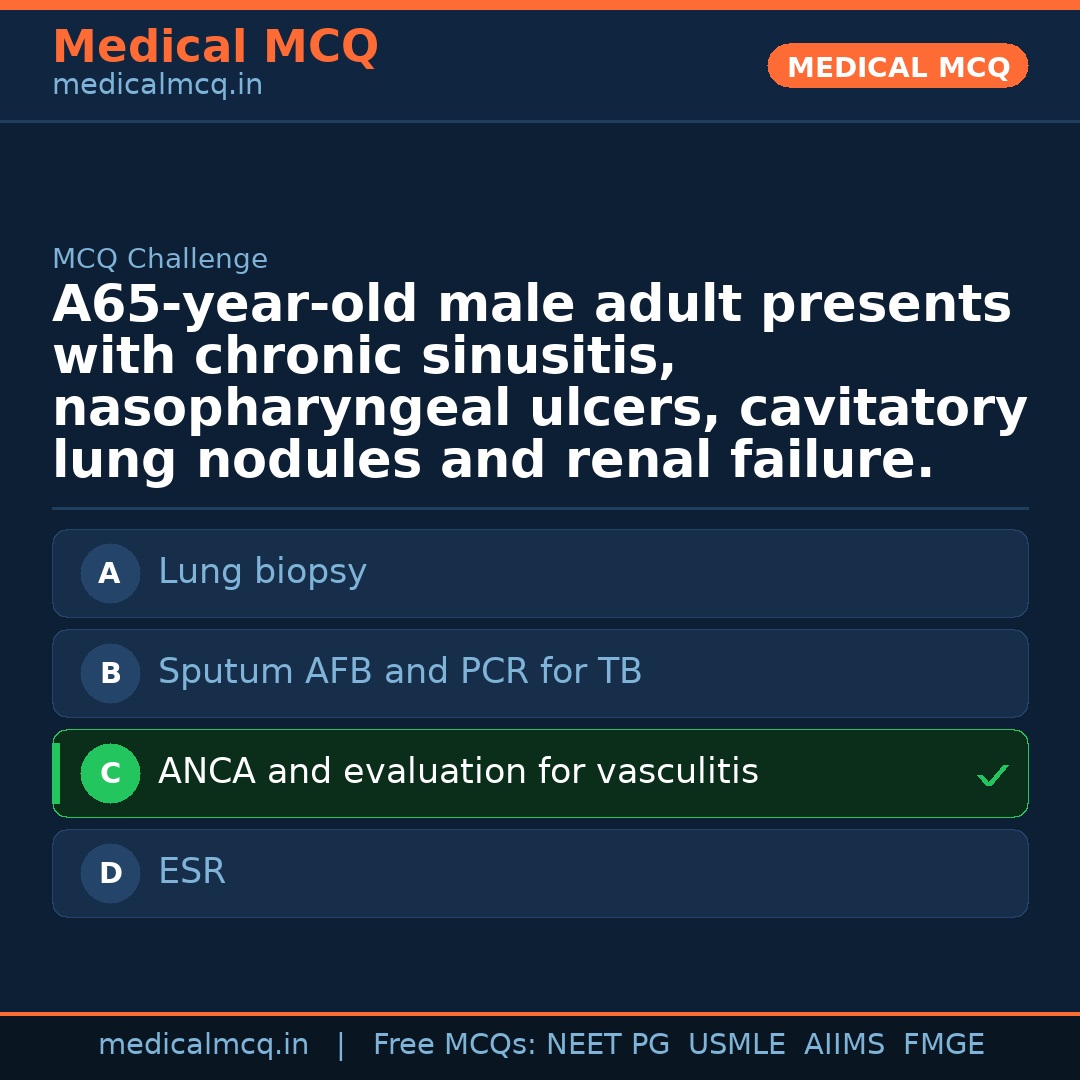This screenshot has height=1080, width=1080.
Task: Click "FMGE" in the footer
Action: point(943,1045)
